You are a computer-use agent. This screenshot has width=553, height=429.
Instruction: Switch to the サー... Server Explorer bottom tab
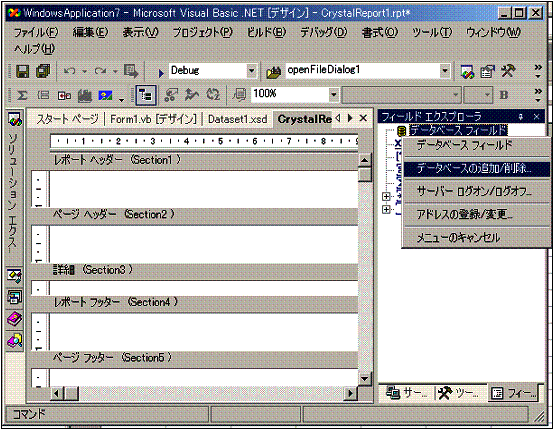coord(407,393)
